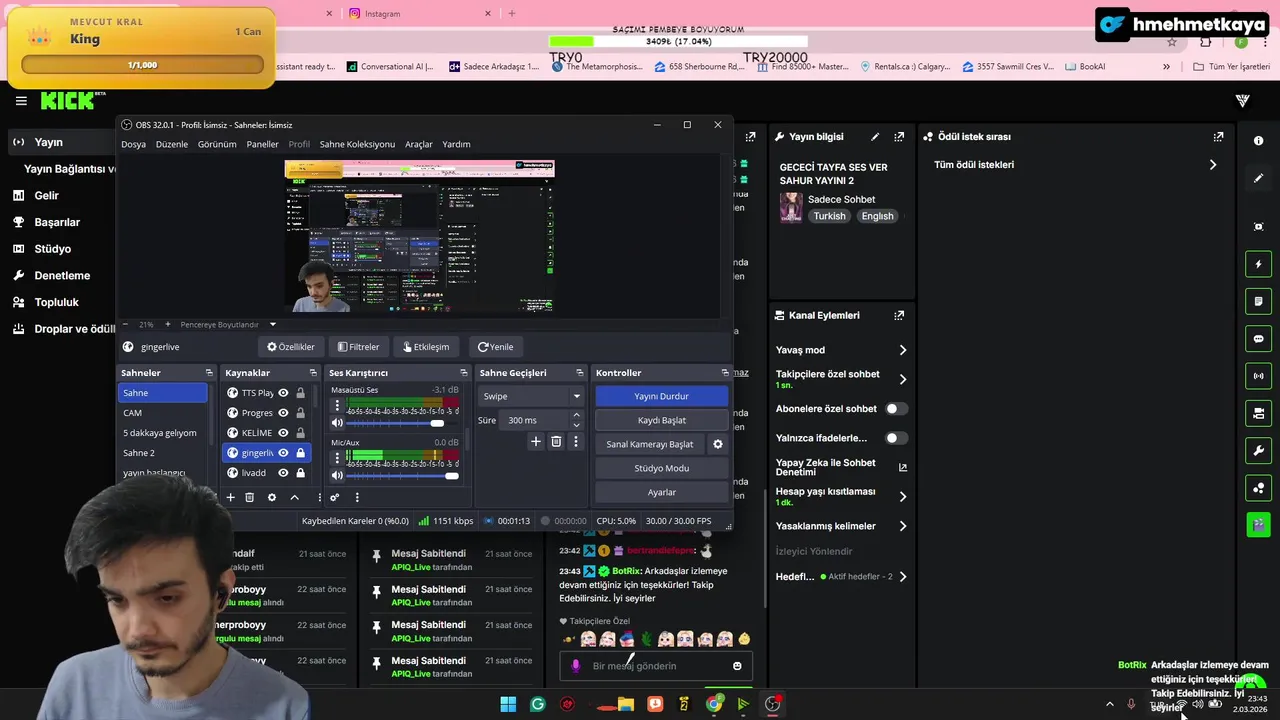The width and height of the screenshot is (1280, 720).
Task: Expand Yavaş mod option
Action: 902,350
